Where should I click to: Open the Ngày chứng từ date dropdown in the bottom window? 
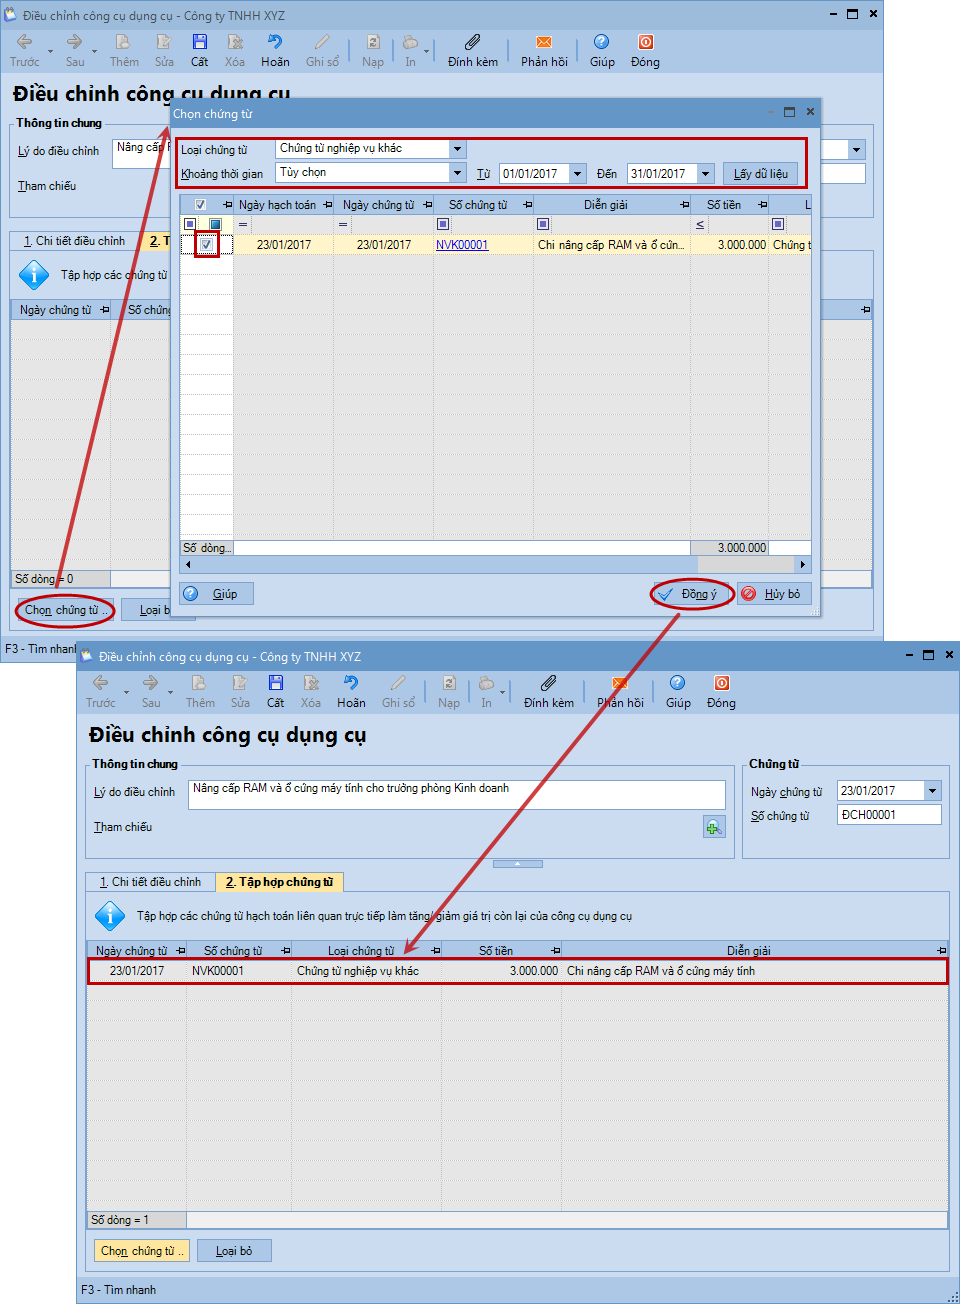coord(932,791)
